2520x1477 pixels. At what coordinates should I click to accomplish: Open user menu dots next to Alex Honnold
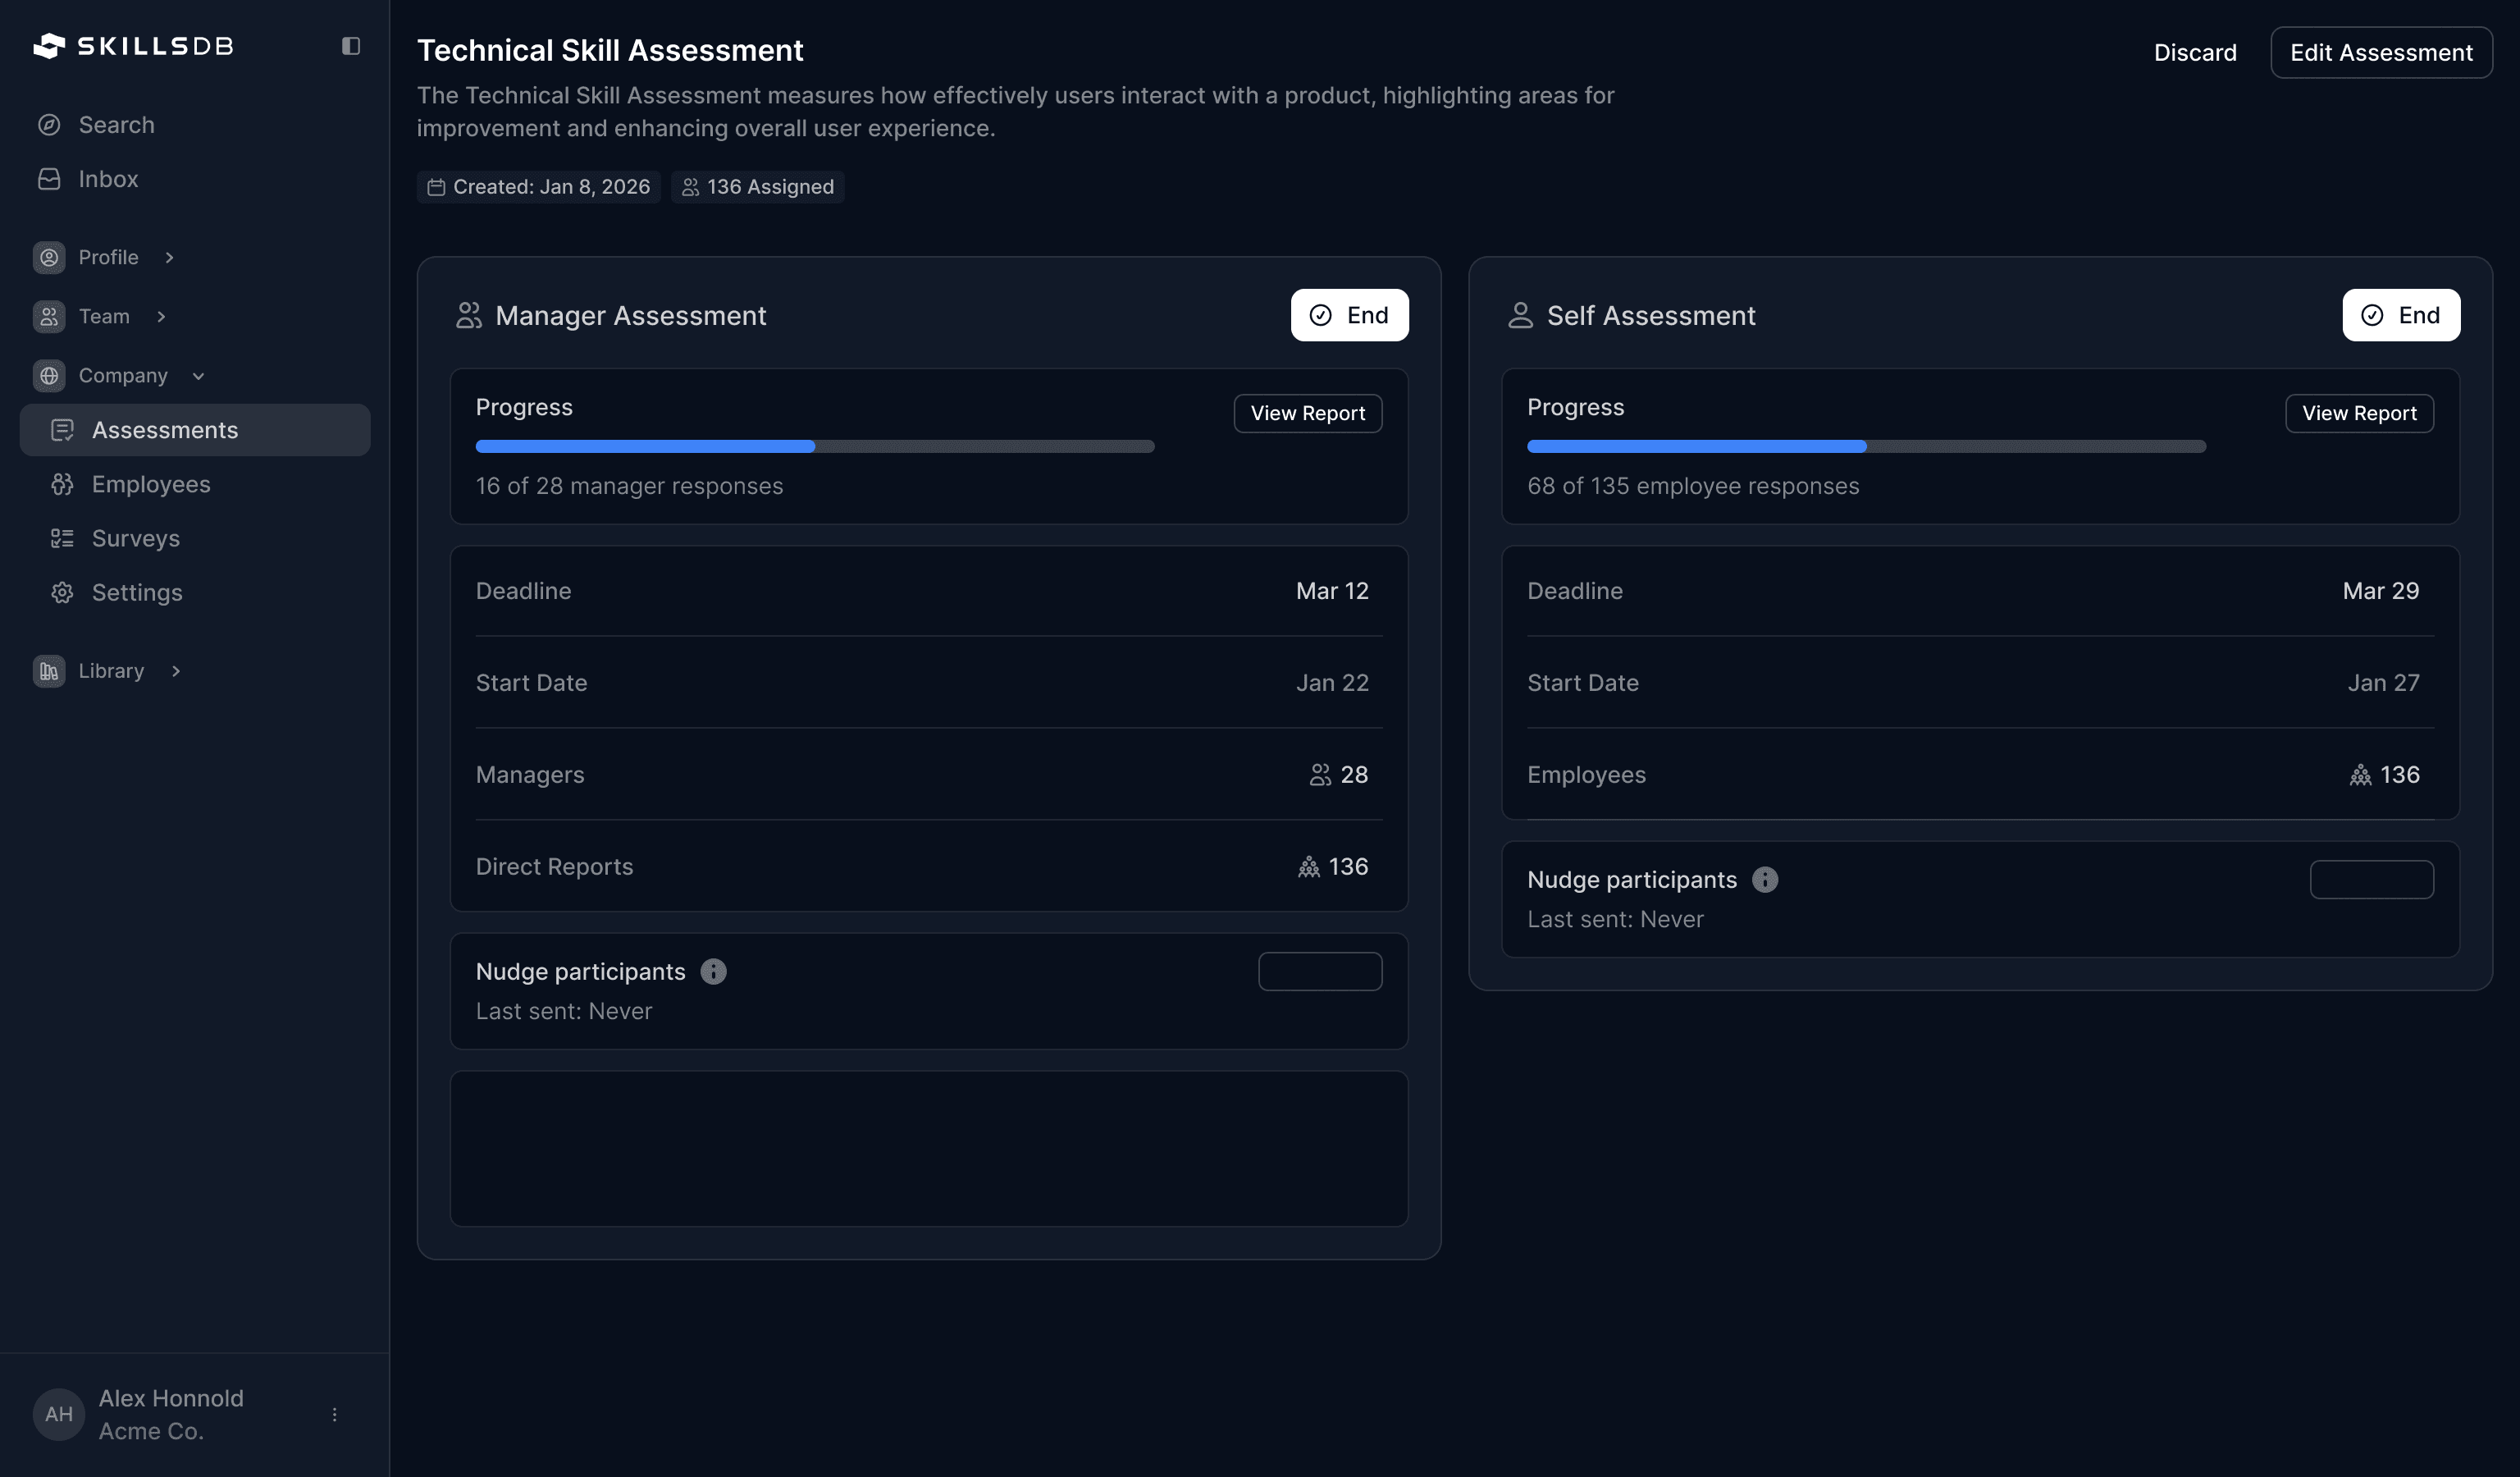(x=334, y=1414)
